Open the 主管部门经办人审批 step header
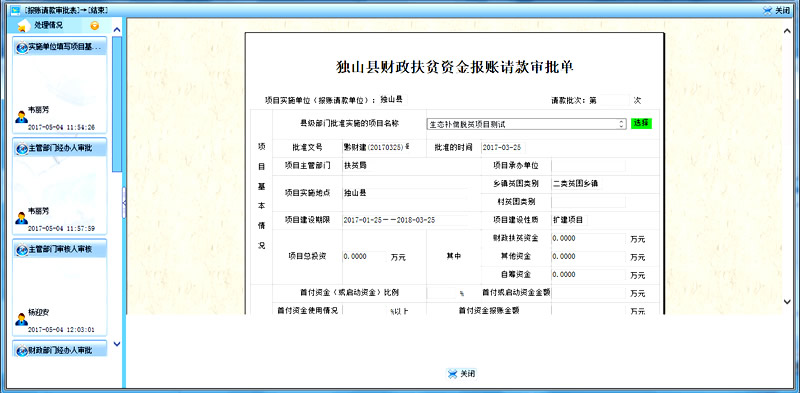 tap(60, 149)
